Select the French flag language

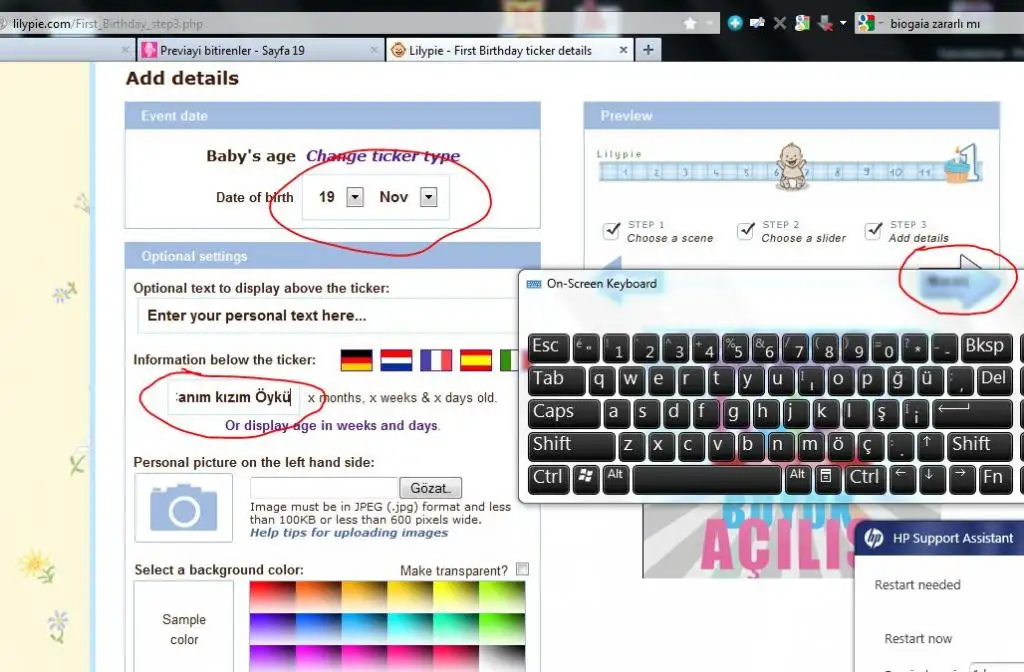pos(436,360)
